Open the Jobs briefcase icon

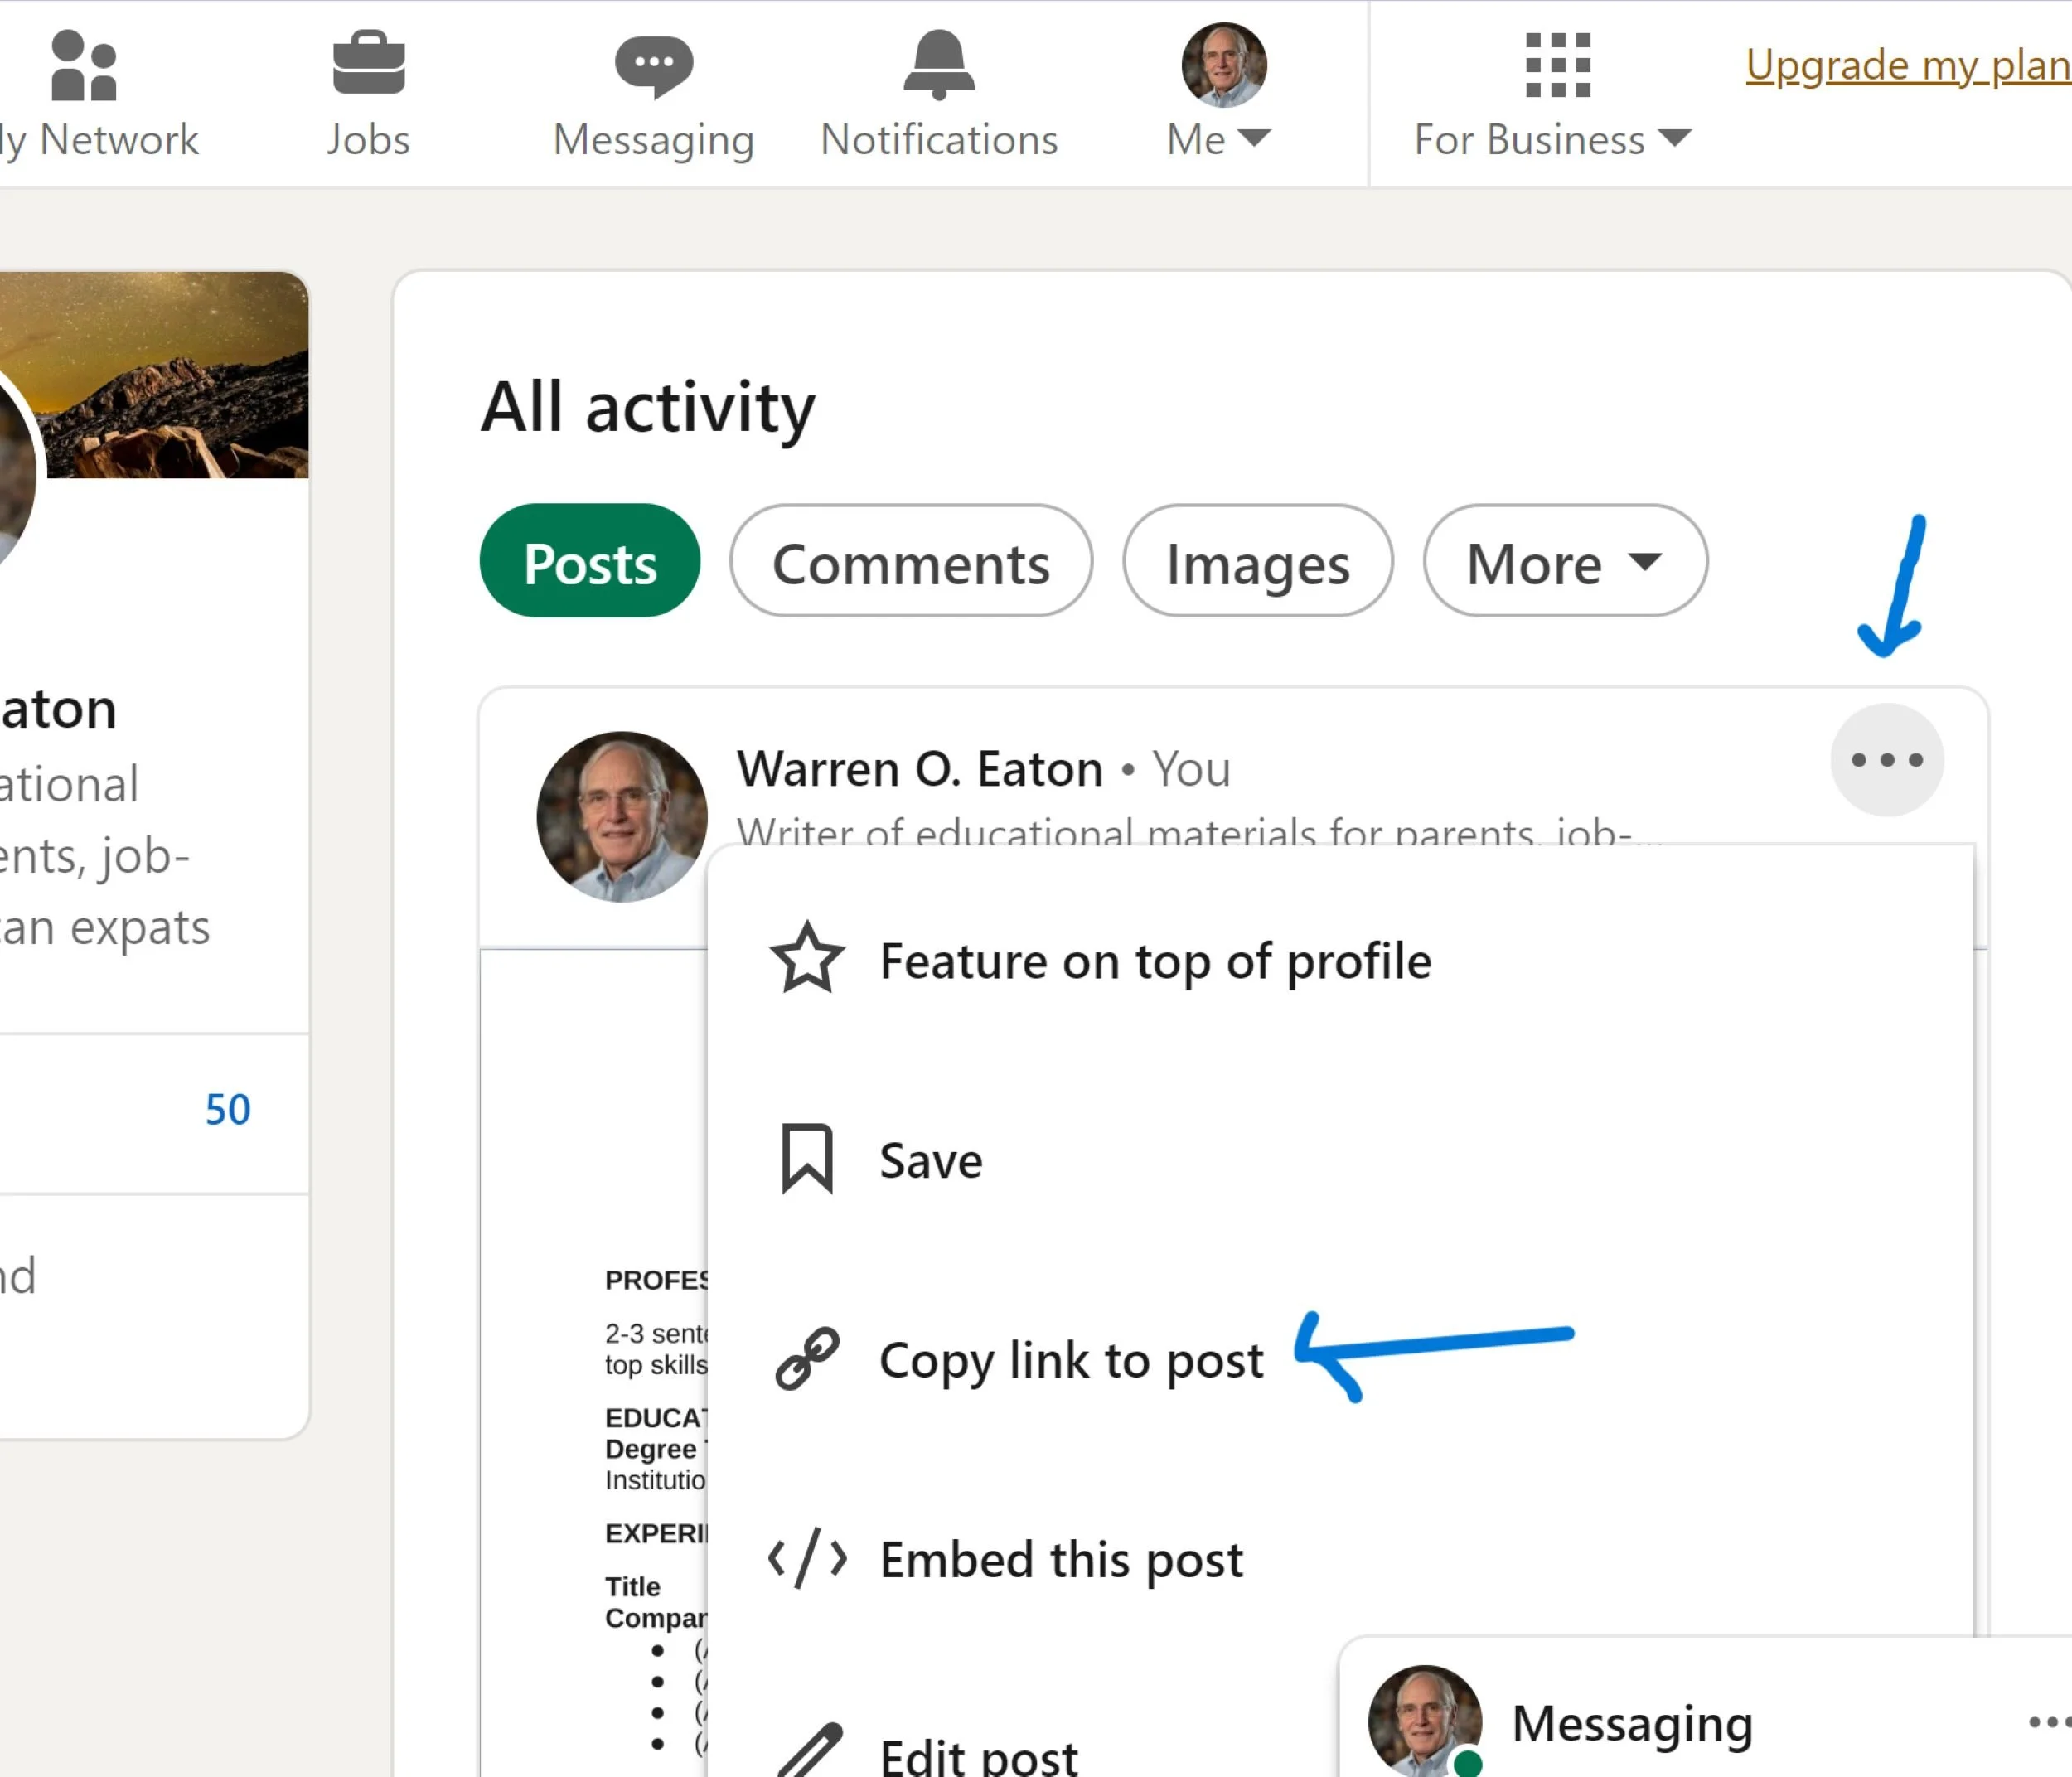pyautogui.click(x=368, y=64)
